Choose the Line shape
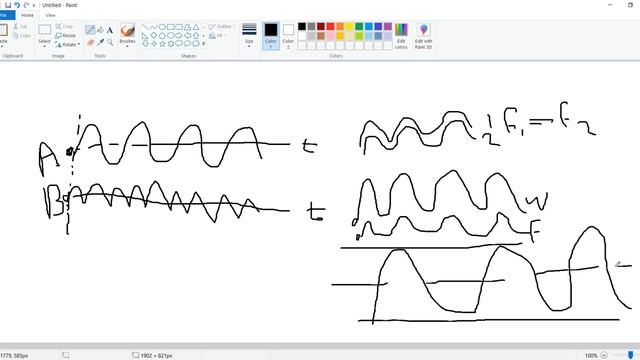This screenshot has height=360, width=640. click(x=145, y=27)
